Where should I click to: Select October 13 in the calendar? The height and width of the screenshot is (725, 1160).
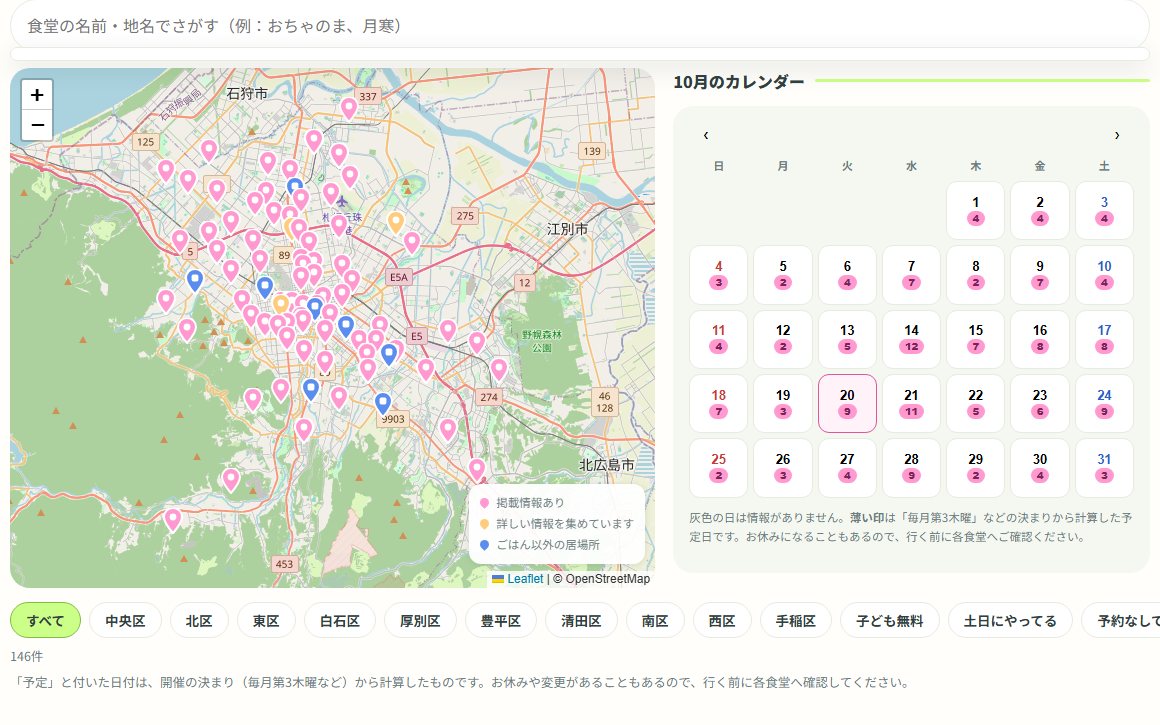click(x=847, y=339)
